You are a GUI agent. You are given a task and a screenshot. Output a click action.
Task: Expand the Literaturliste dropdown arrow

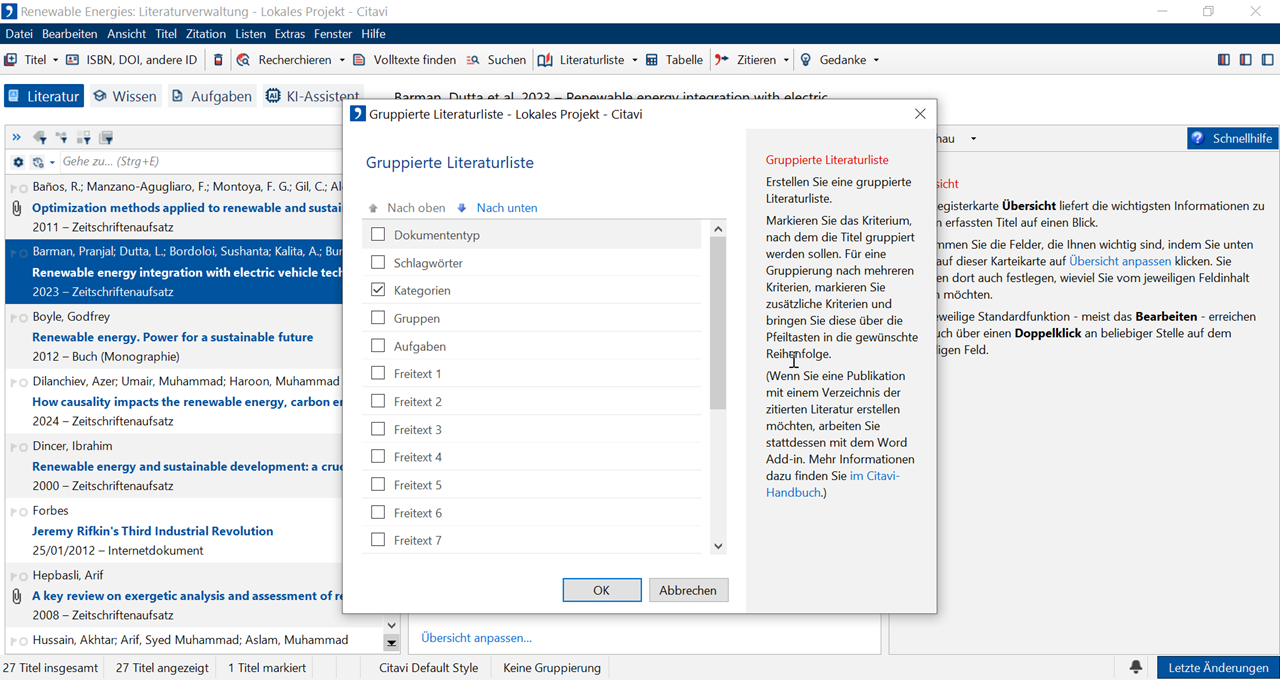click(634, 60)
